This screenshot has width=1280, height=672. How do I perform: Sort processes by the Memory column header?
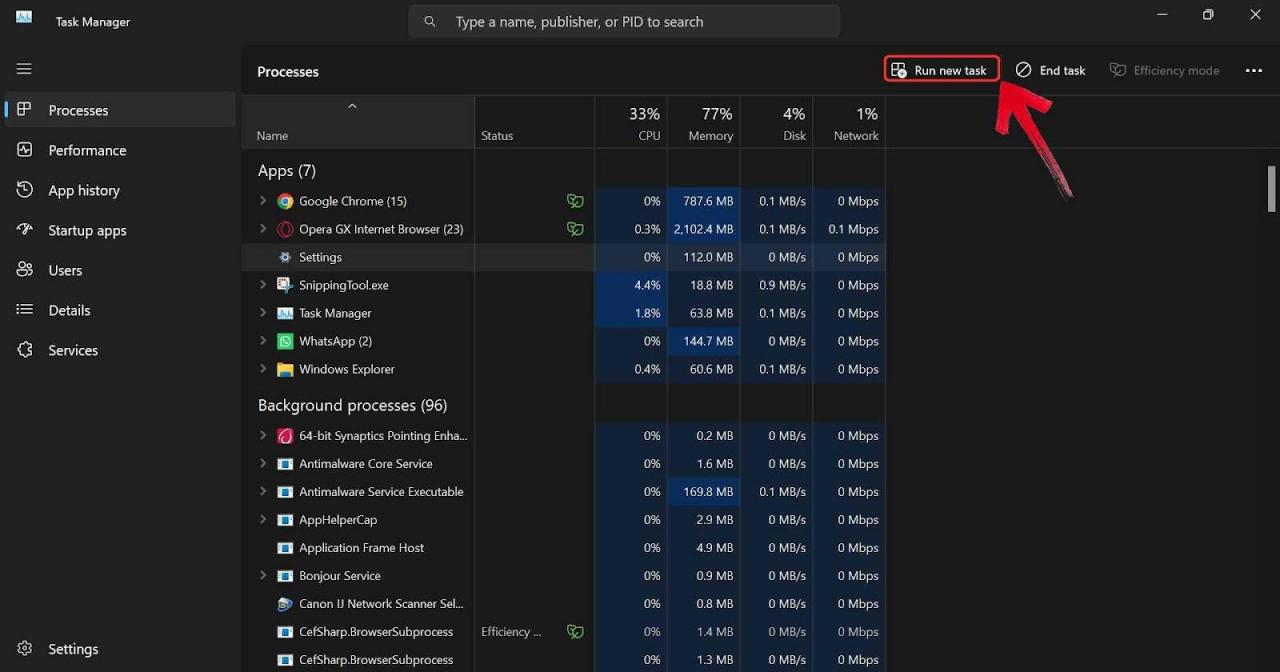point(704,124)
